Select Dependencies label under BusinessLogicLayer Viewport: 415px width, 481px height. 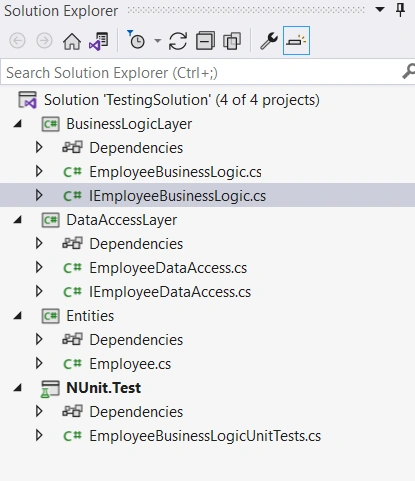[x=136, y=148]
